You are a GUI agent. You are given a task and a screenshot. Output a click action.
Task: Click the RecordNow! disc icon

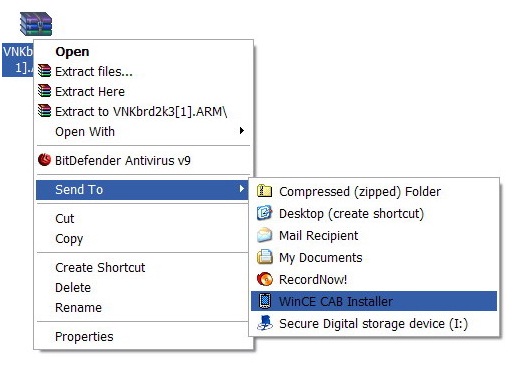coord(265,279)
